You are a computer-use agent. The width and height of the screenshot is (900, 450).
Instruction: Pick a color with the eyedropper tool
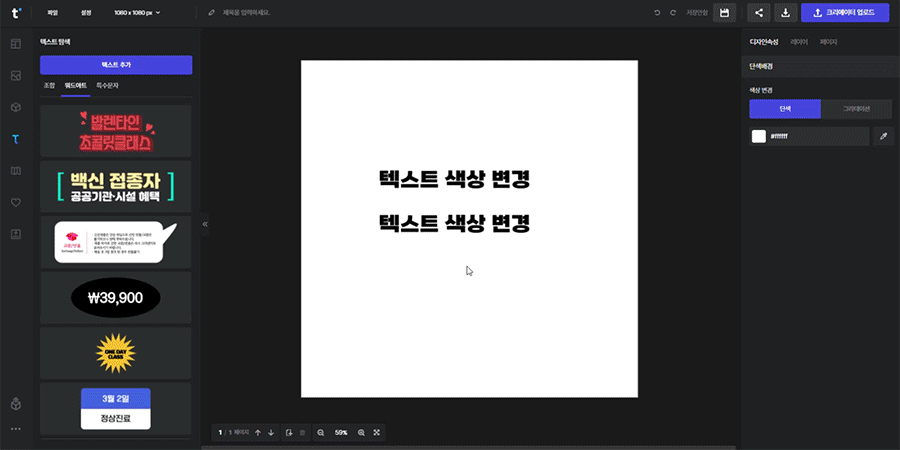[883, 136]
